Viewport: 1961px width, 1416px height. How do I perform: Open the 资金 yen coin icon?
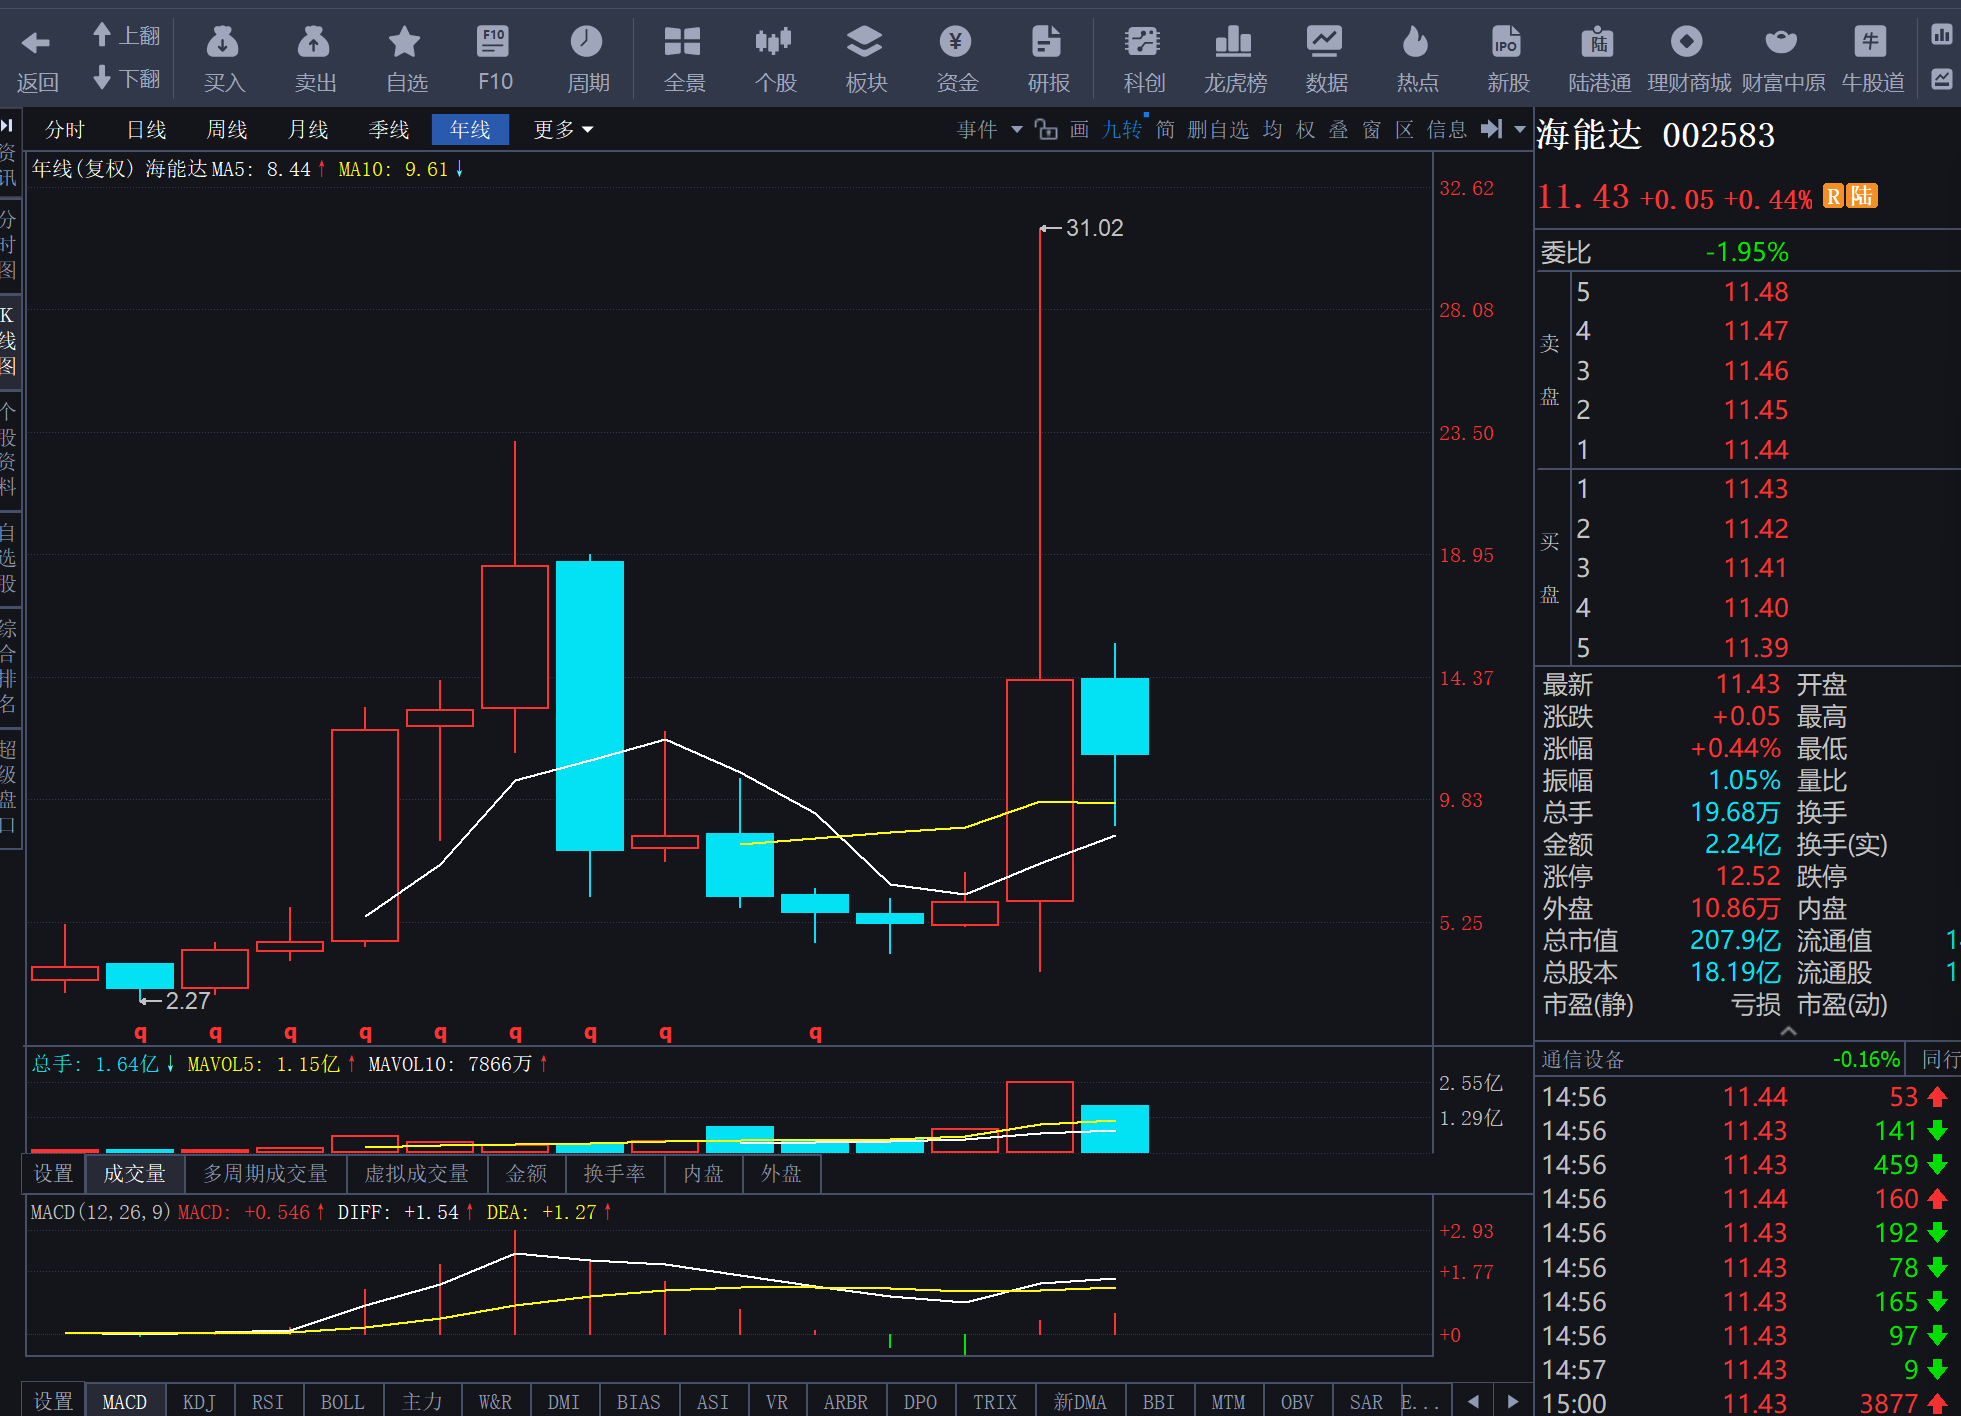[956, 42]
